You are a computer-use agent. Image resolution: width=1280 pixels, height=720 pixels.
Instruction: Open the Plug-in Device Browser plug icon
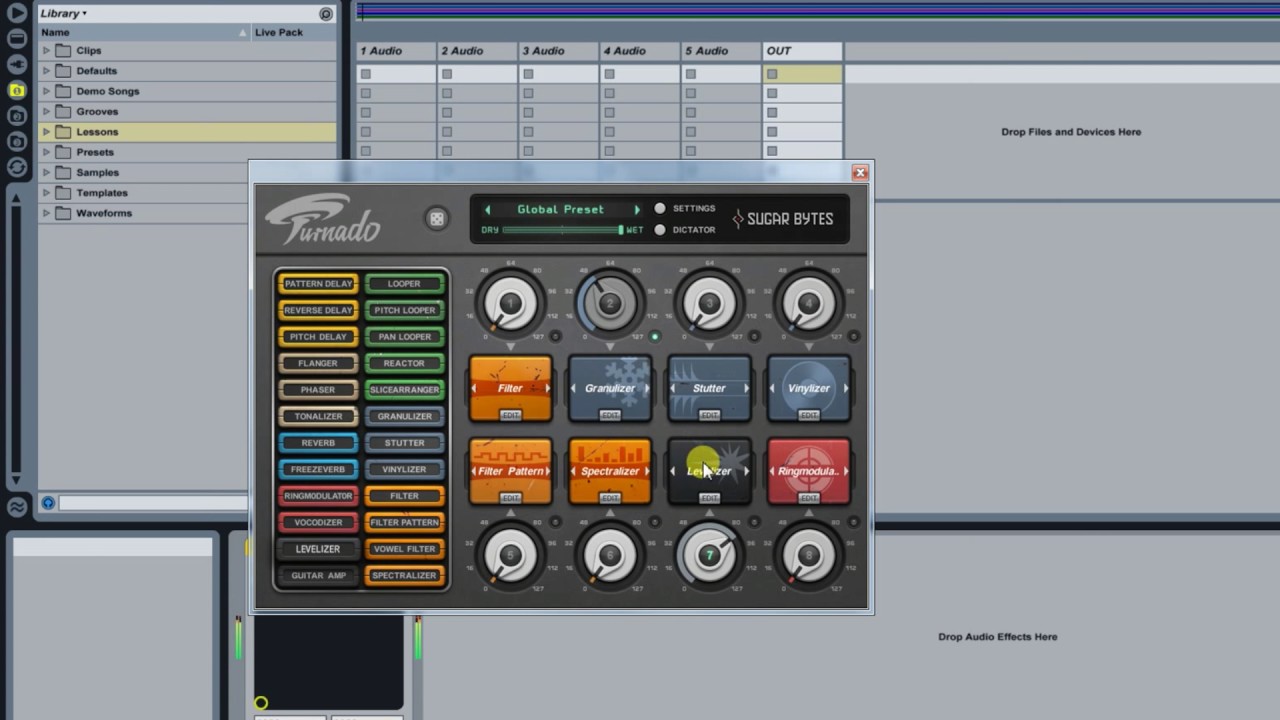17,64
